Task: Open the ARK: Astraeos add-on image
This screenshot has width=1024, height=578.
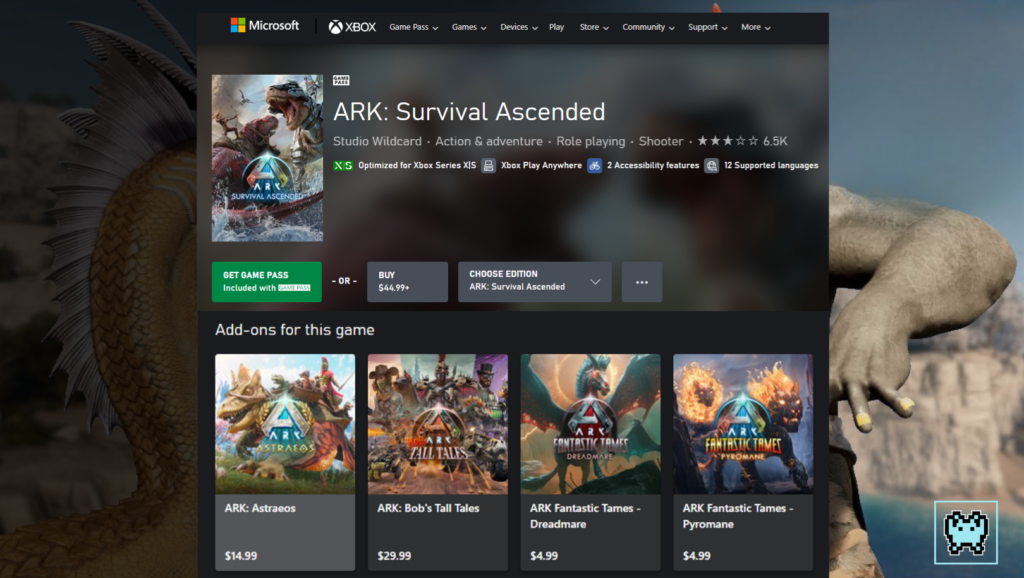Action: click(285, 424)
